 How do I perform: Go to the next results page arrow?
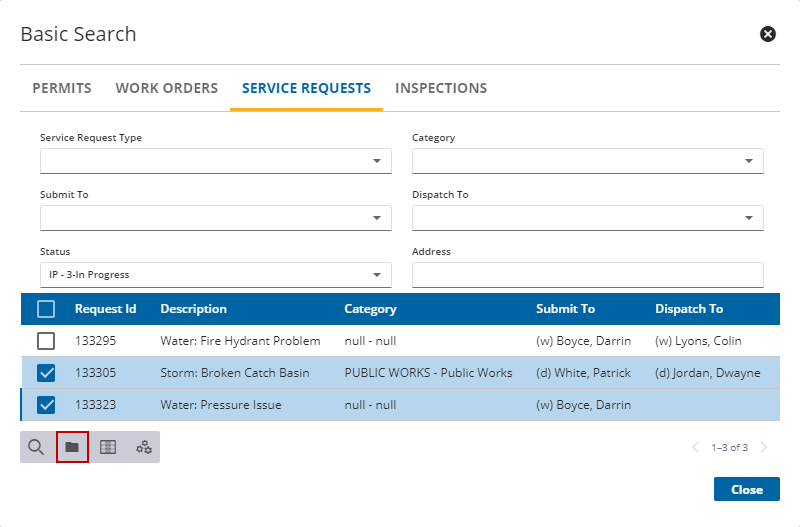point(765,447)
